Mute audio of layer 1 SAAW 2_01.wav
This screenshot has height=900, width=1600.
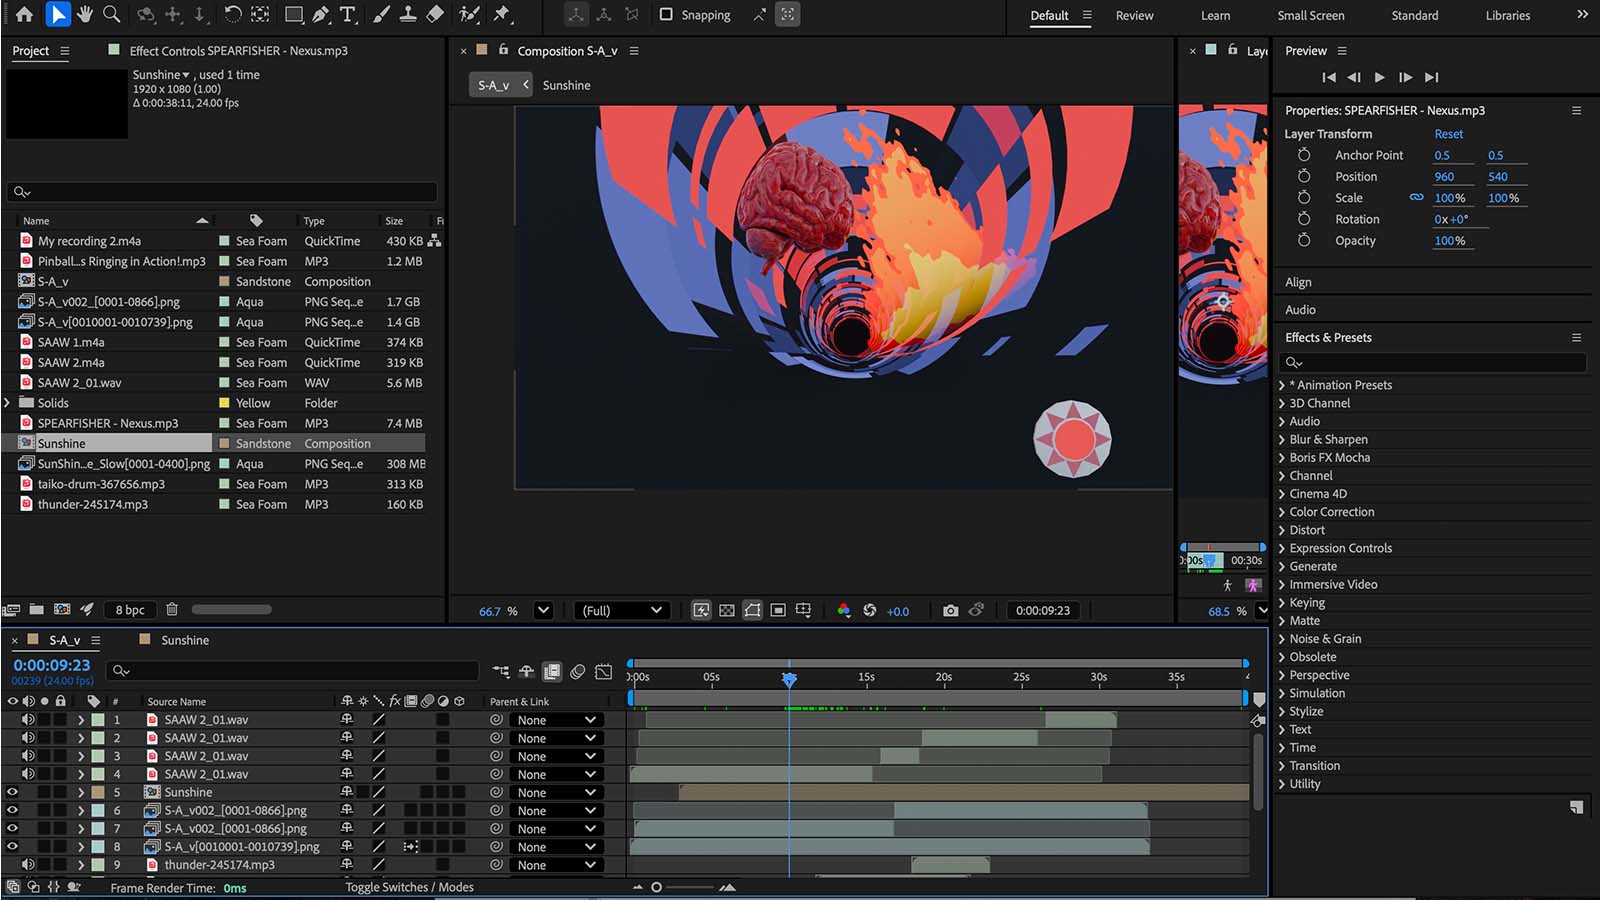(29, 720)
